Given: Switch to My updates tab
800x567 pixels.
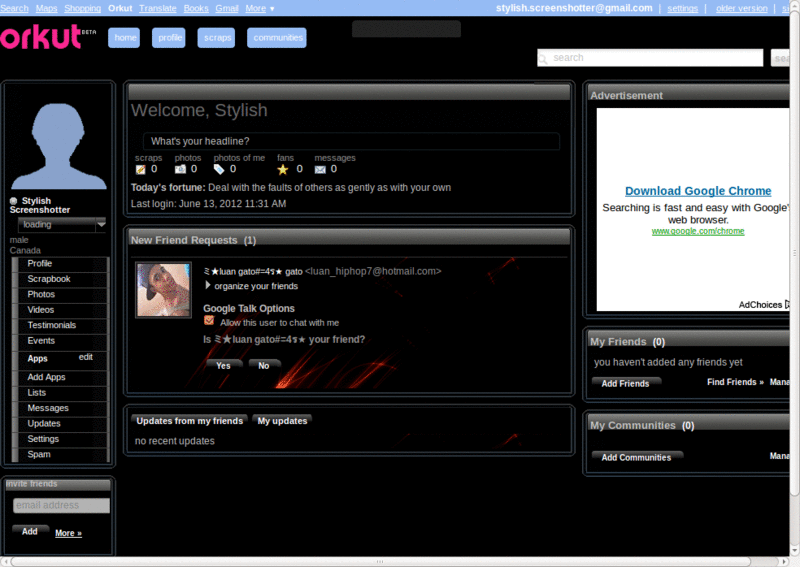Looking at the screenshot, I should click(x=282, y=421).
